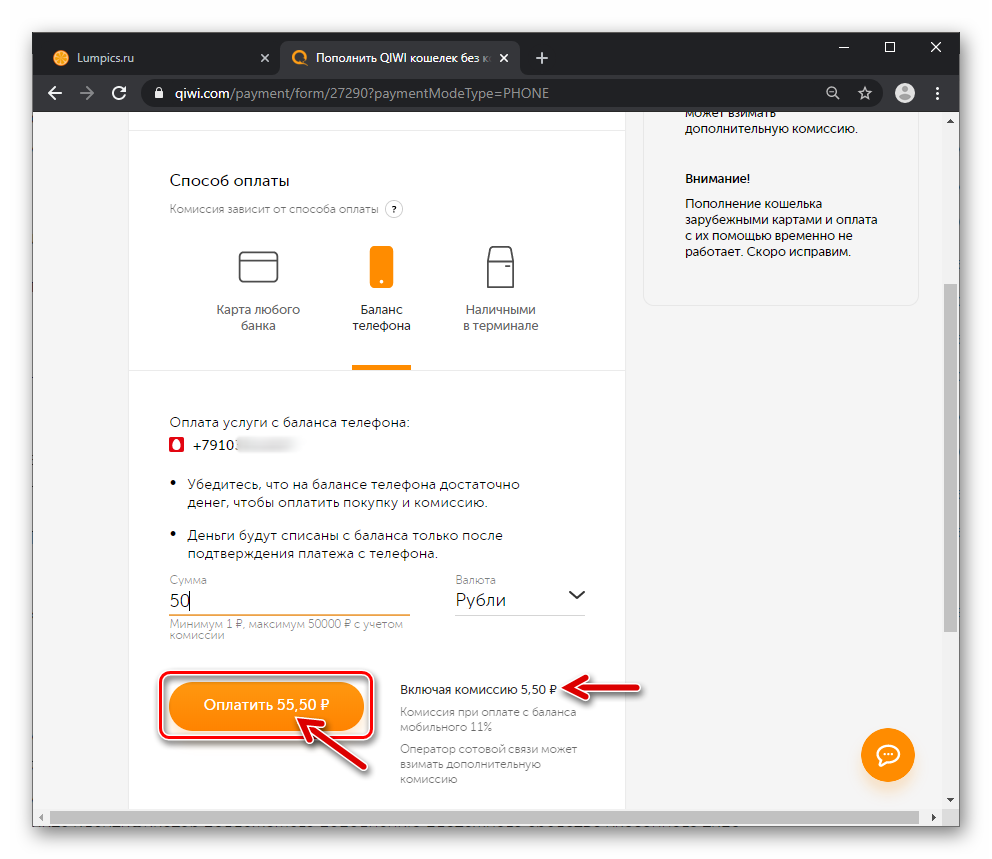Viewport: 992px width, 859px height.
Task: Close the QIWI wallet tab
Action: pos(504,58)
